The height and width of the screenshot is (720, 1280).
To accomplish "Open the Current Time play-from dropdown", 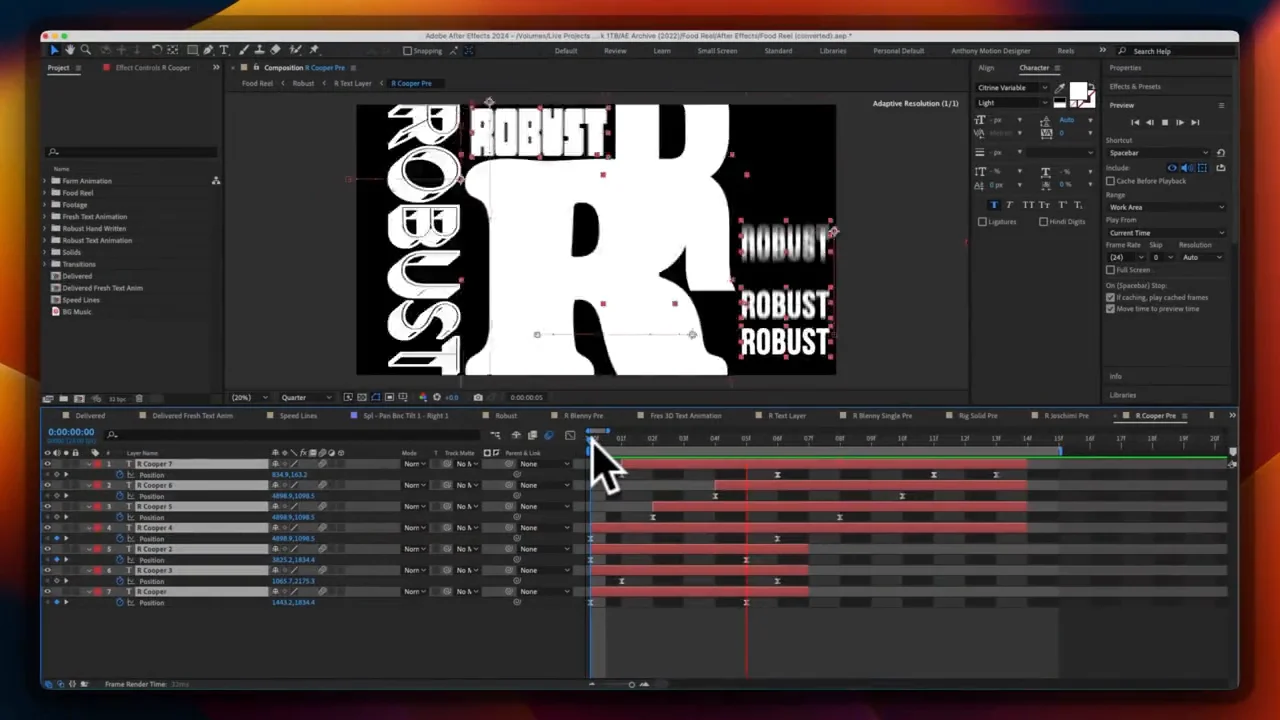I will (1166, 233).
